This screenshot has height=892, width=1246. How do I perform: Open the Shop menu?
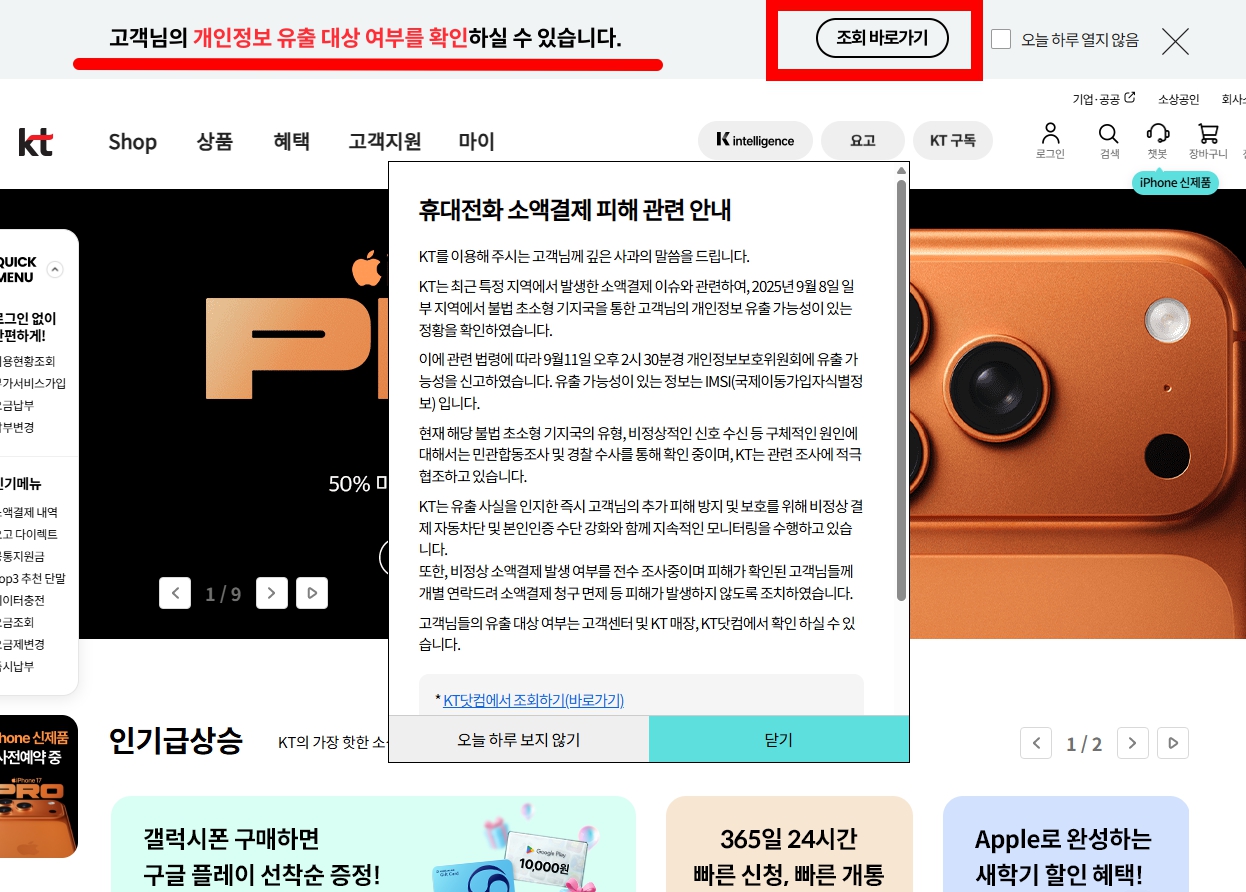click(x=133, y=142)
